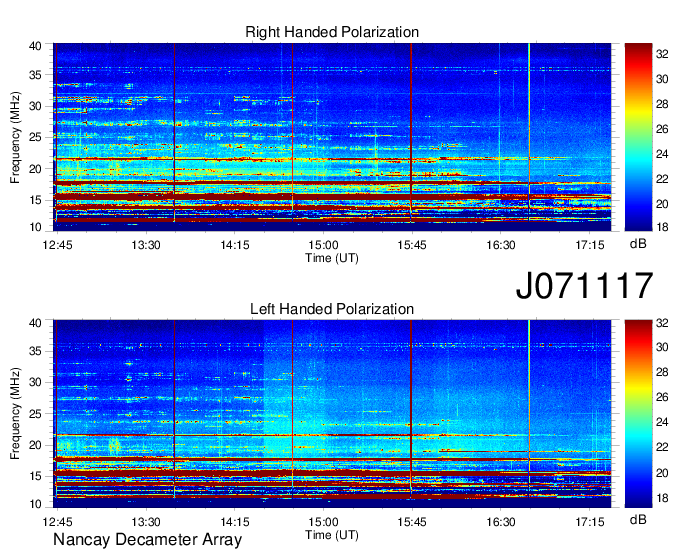Click the 20 value on lower color bar scale

click(x=662, y=473)
